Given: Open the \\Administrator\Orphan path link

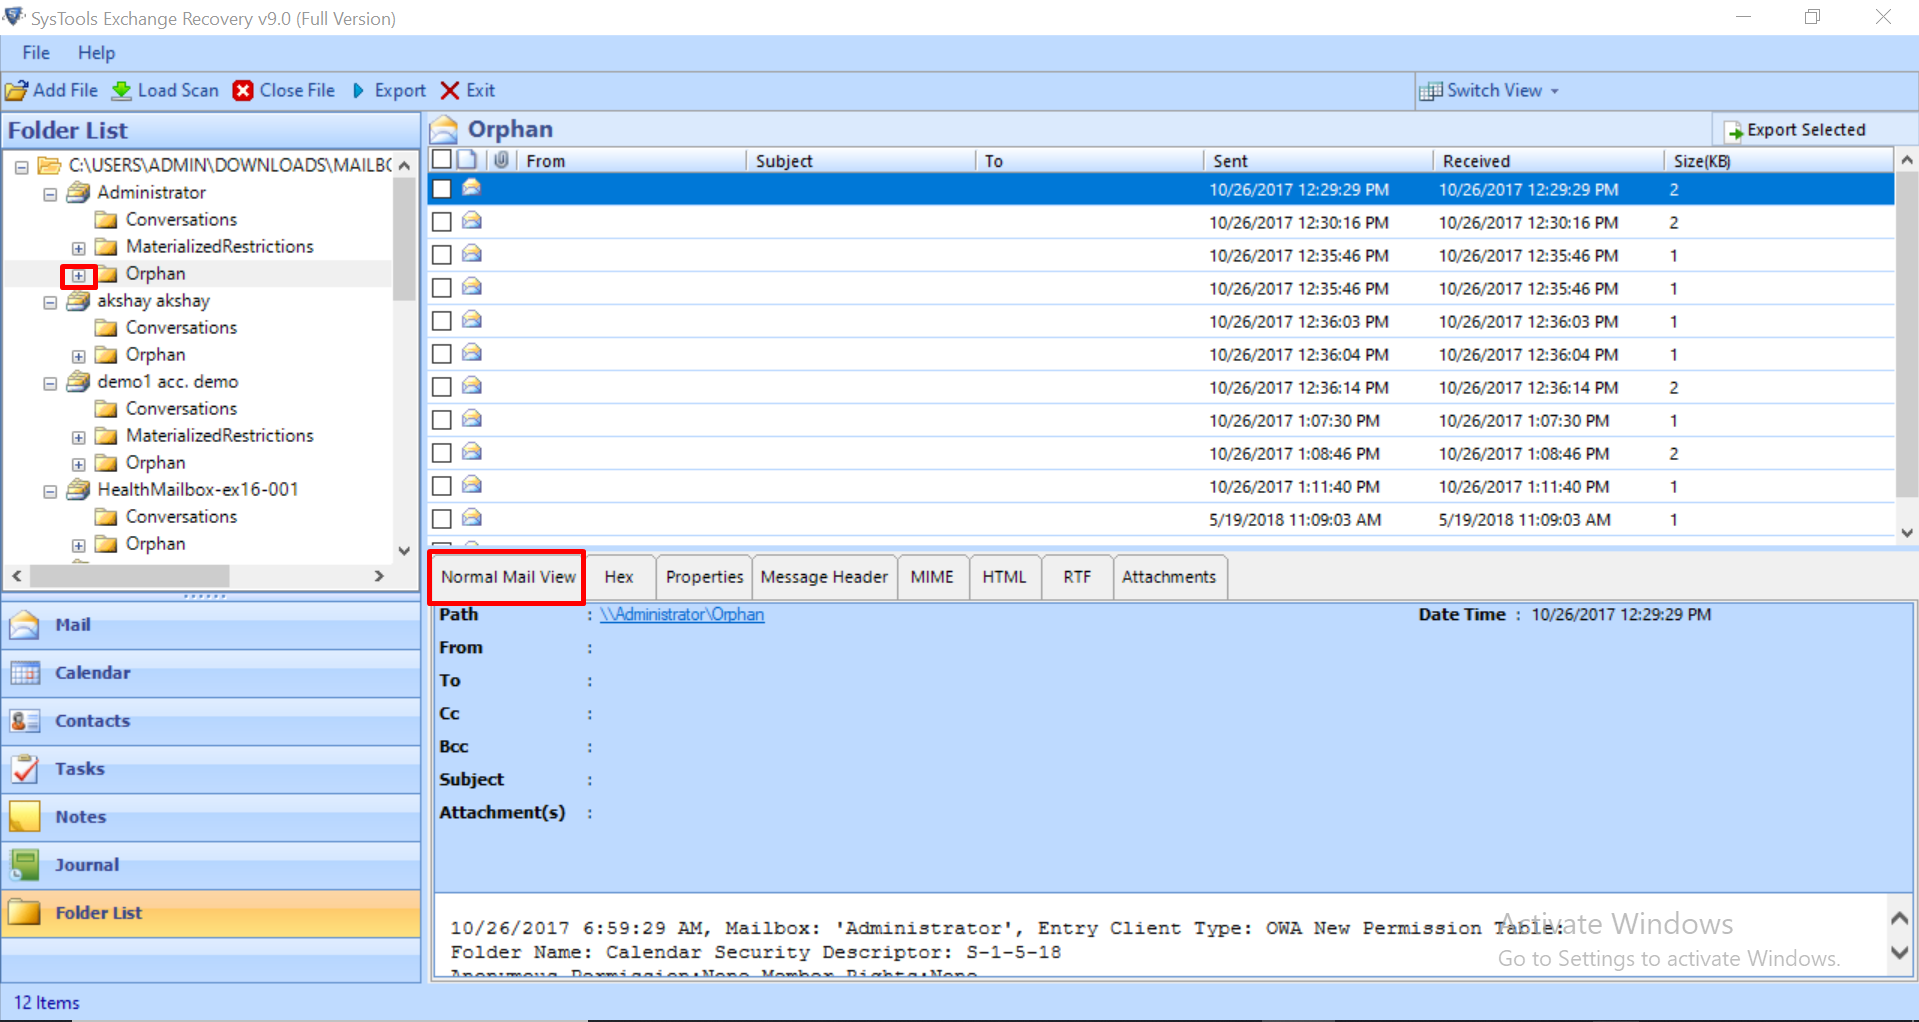Looking at the screenshot, I should coord(682,614).
